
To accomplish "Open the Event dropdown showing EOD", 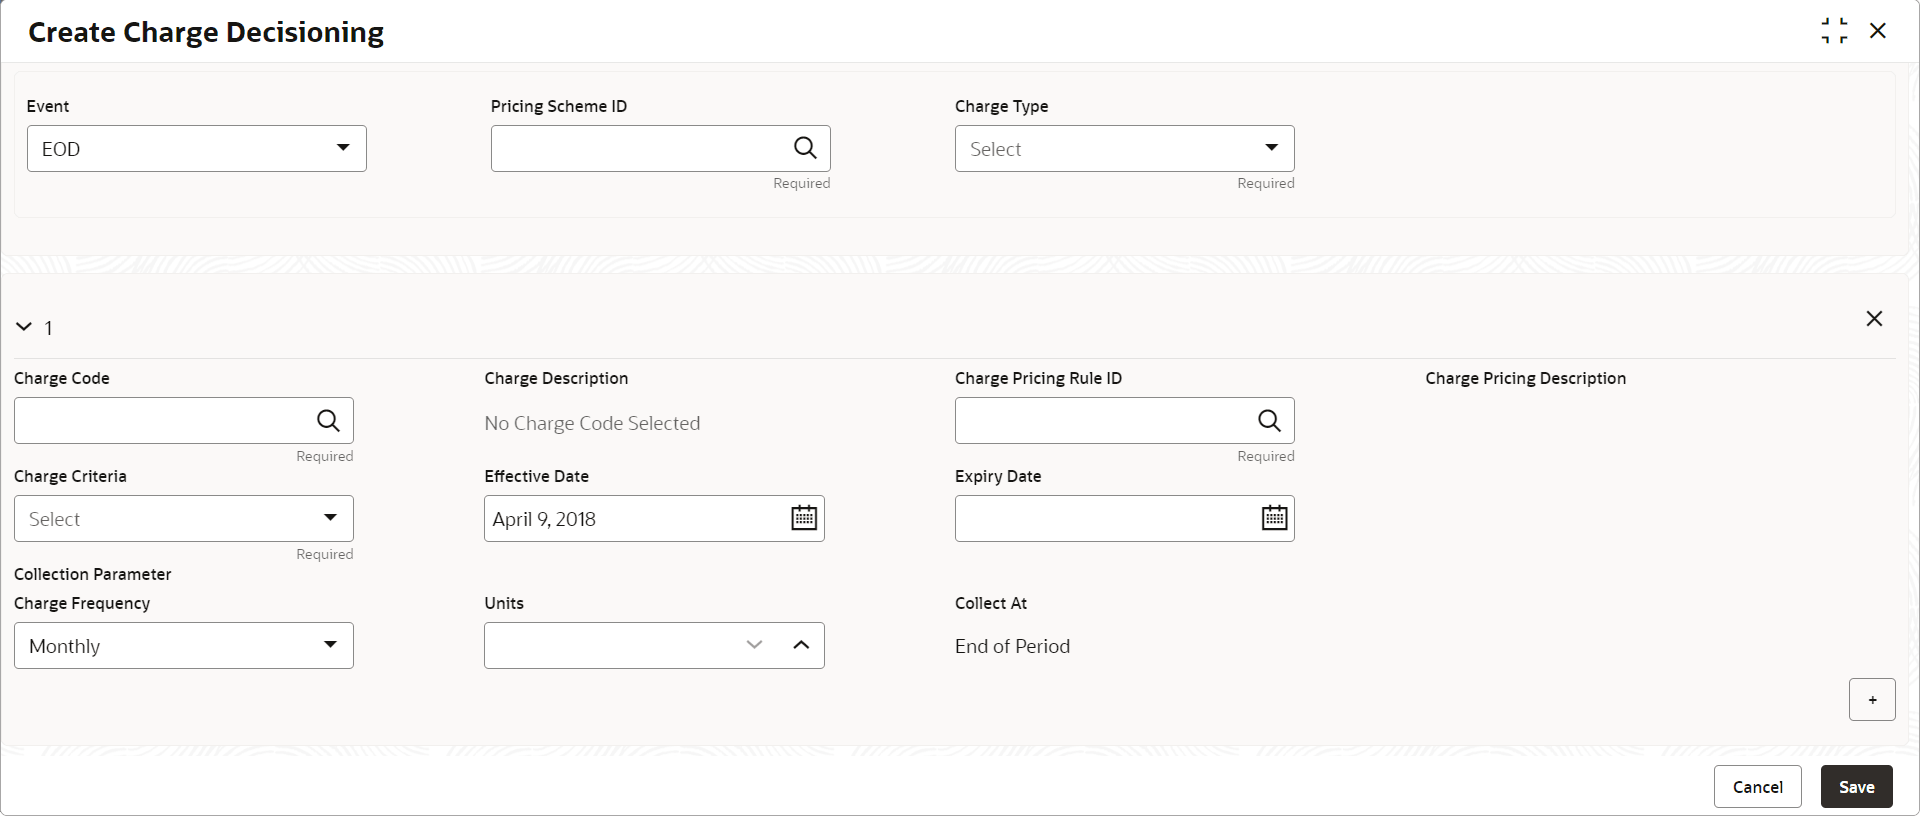I will 197,149.
